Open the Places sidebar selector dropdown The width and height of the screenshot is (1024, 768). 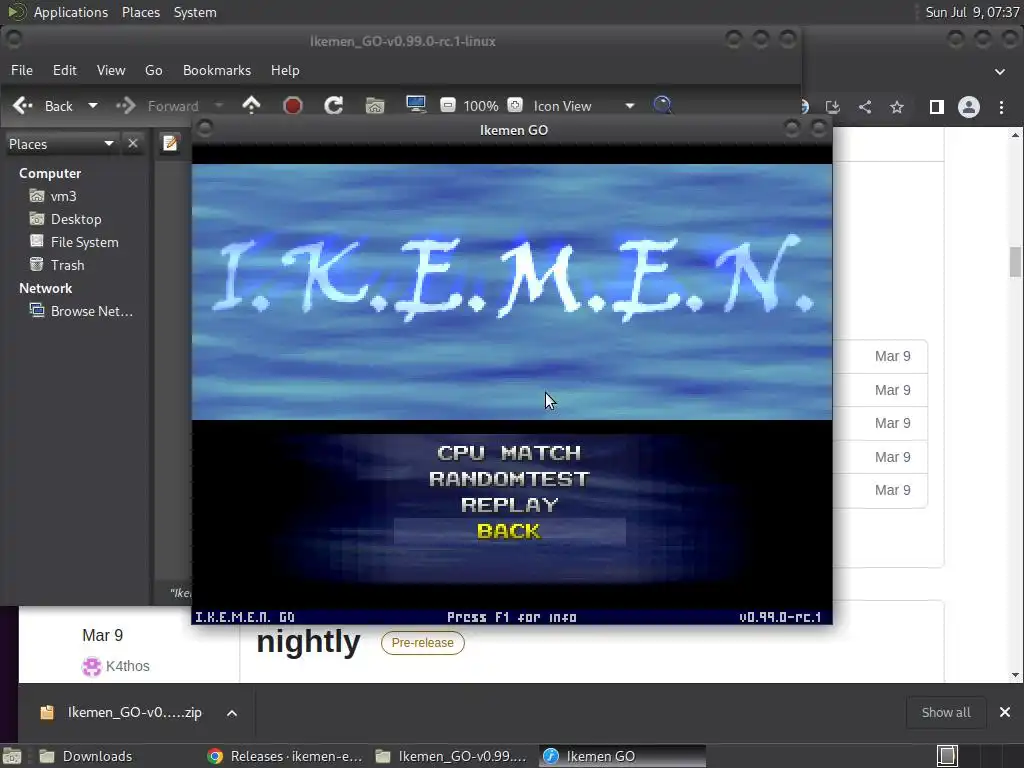pyautogui.click(x=61, y=144)
